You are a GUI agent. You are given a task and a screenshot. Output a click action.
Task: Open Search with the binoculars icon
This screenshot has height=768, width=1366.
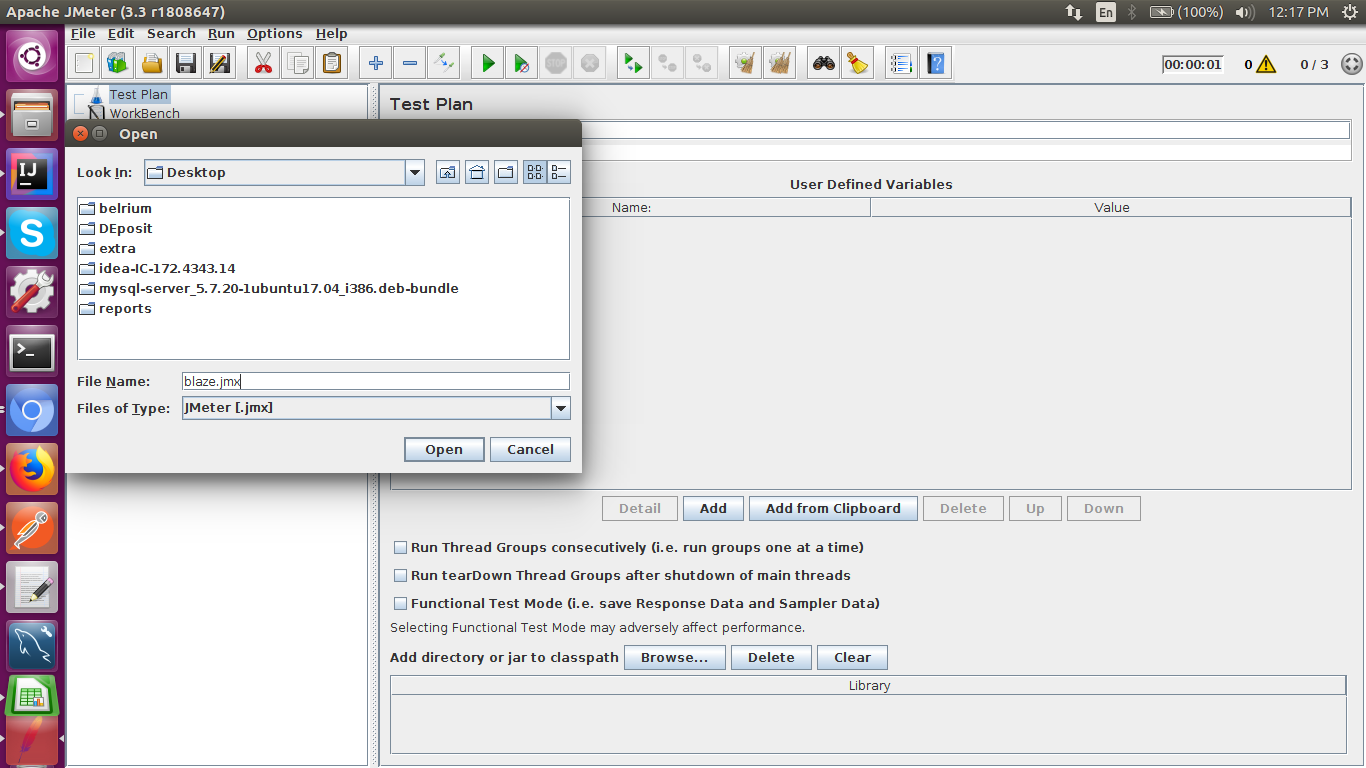[824, 64]
